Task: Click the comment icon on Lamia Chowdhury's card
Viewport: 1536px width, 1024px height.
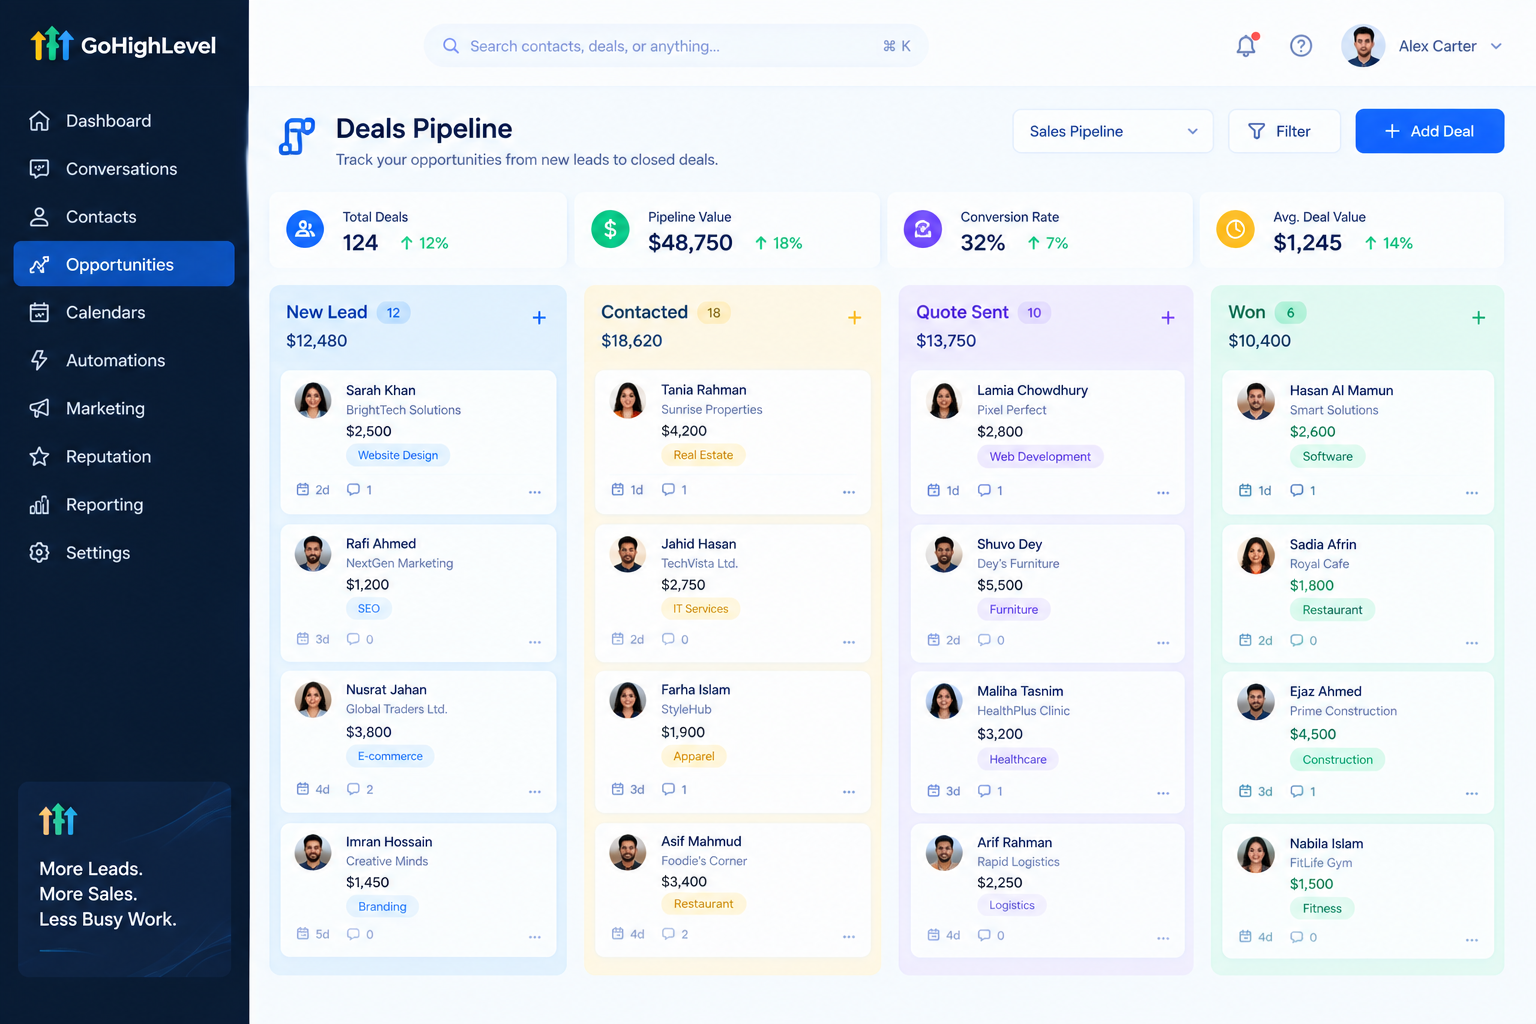Action: [985, 490]
